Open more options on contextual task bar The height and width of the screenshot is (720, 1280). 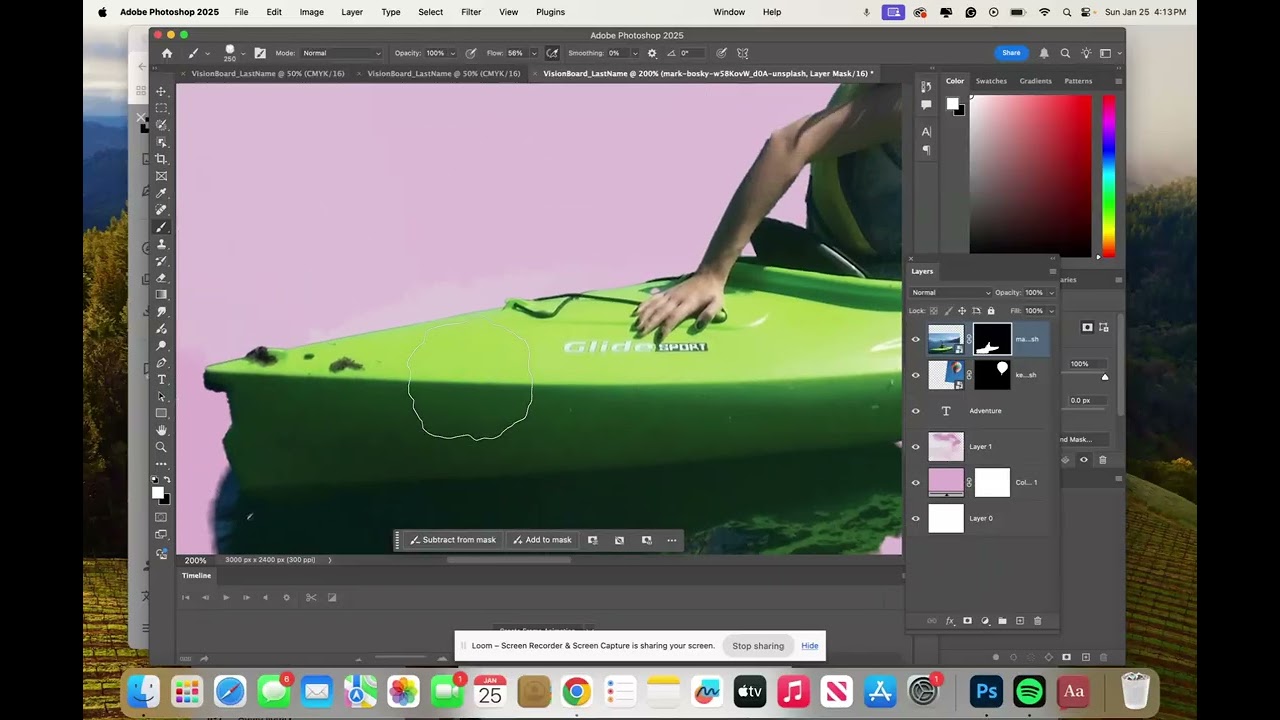click(x=672, y=540)
